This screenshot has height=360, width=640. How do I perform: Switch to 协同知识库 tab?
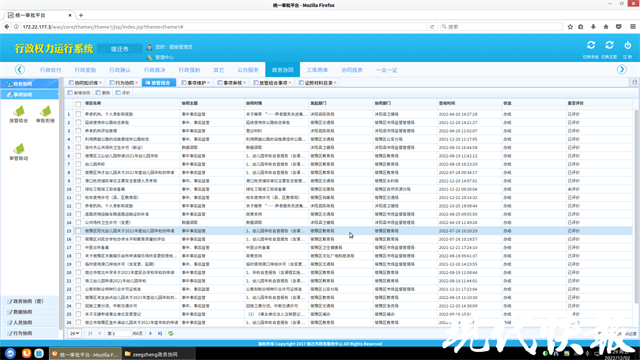pyautogui.click(x=84, y=83)
